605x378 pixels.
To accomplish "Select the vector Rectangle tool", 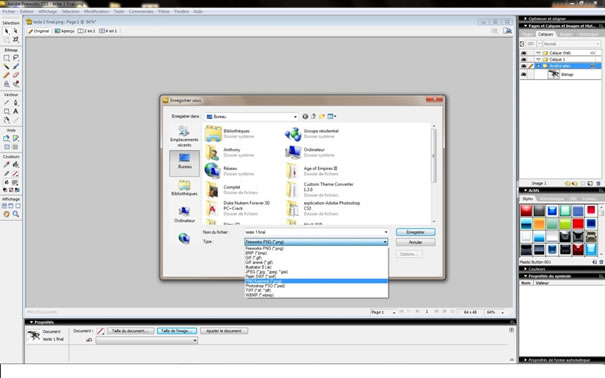I will 7,111.
